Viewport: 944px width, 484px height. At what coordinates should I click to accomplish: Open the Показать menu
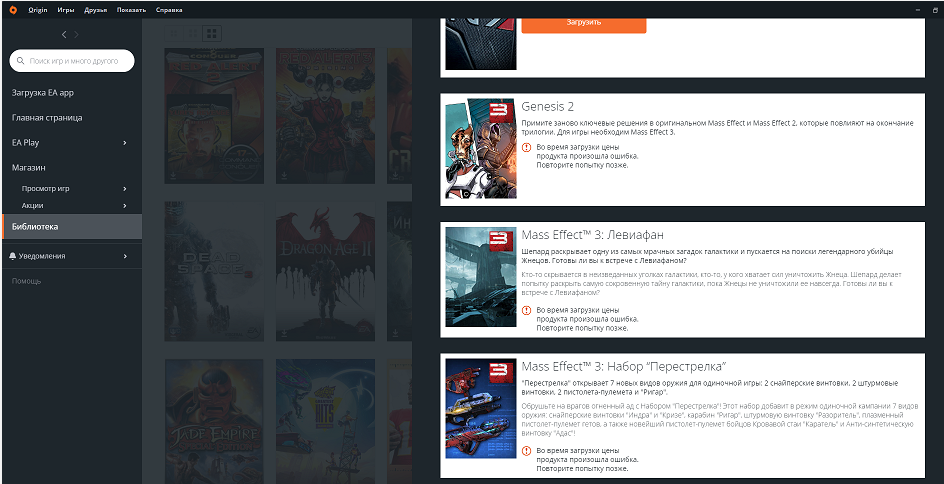pos(131,10)
